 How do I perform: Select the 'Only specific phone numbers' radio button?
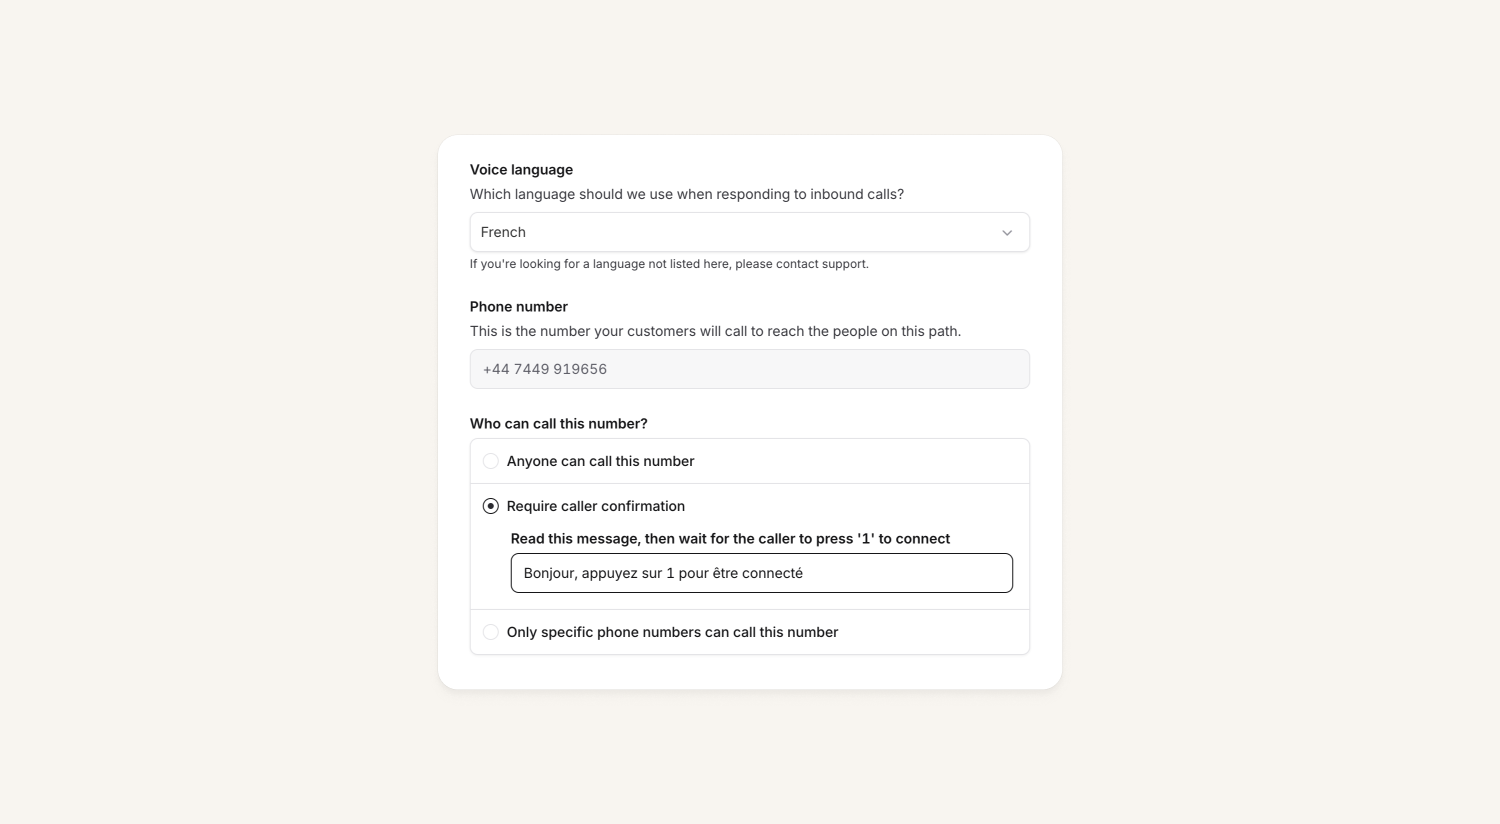491,632
